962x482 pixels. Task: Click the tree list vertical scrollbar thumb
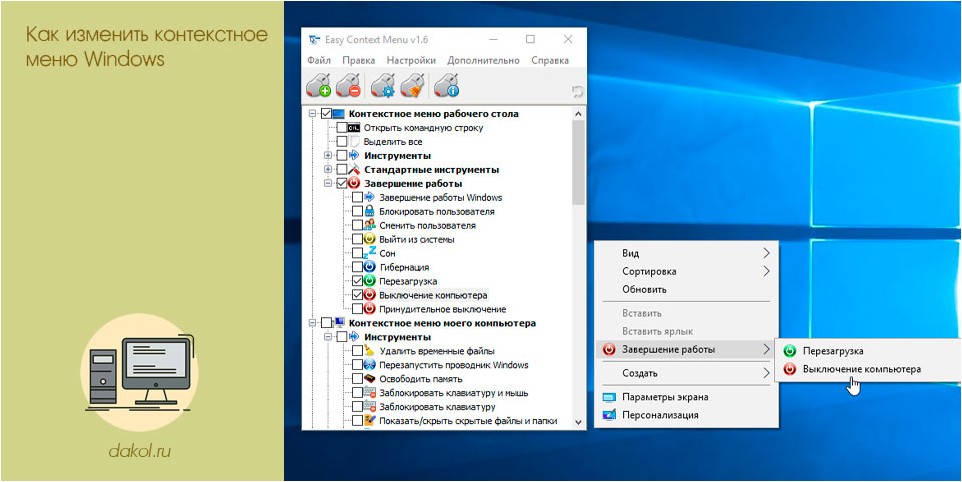578,163
